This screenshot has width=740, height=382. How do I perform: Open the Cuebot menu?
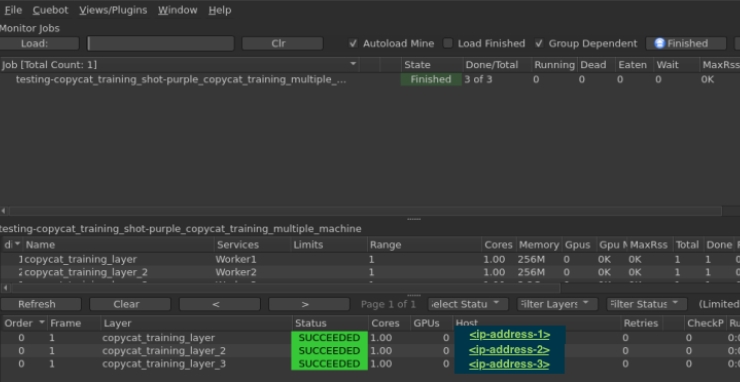tap(50, 10)
